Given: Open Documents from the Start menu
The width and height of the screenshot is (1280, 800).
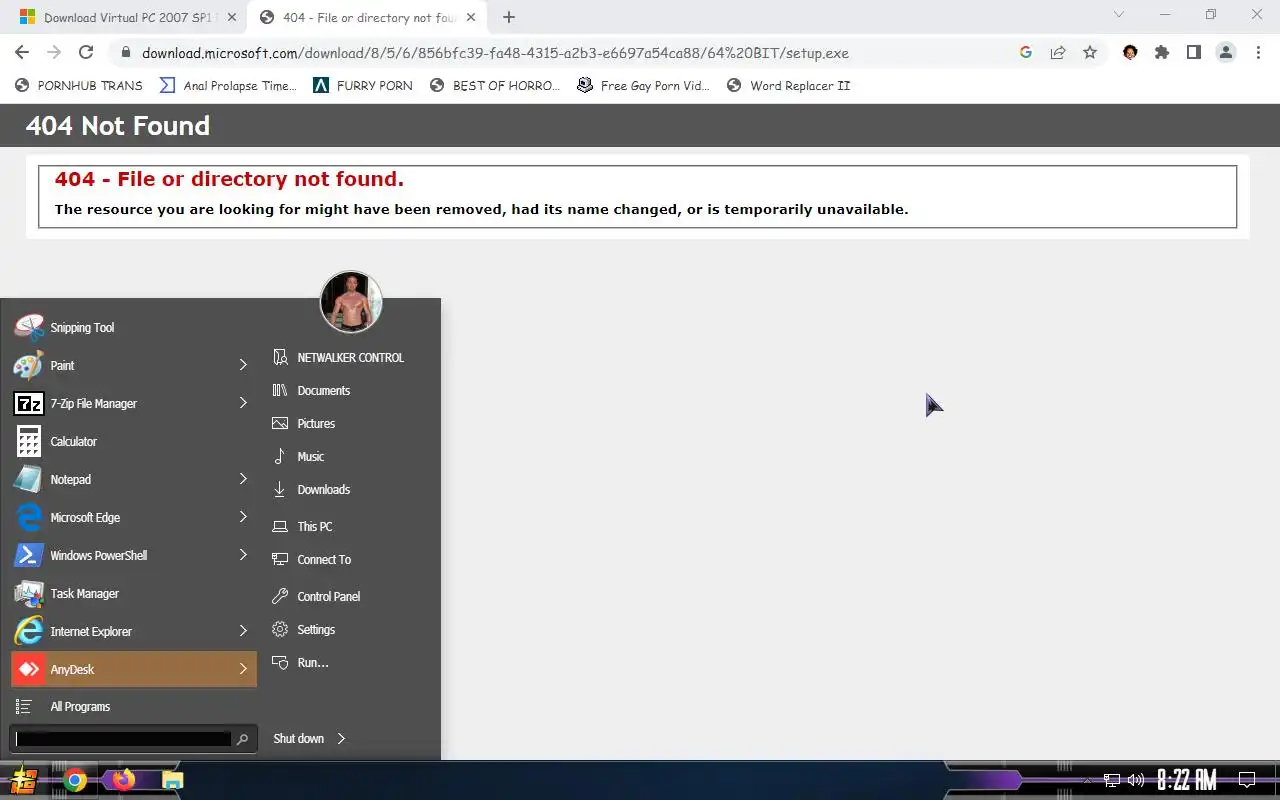Looking at the screenshot, I should (323, 390).
